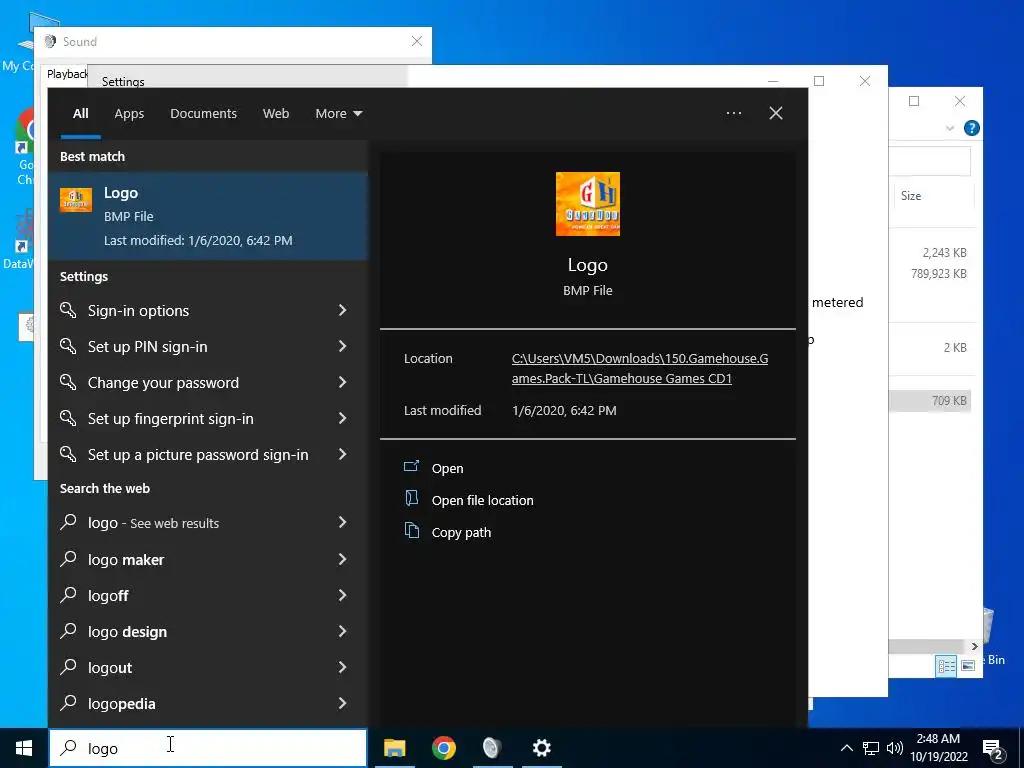Image resolution: width=1024 pixels, height=768 pixels.
Task: Open the Windows Start menu
Action: click(24, 748)
